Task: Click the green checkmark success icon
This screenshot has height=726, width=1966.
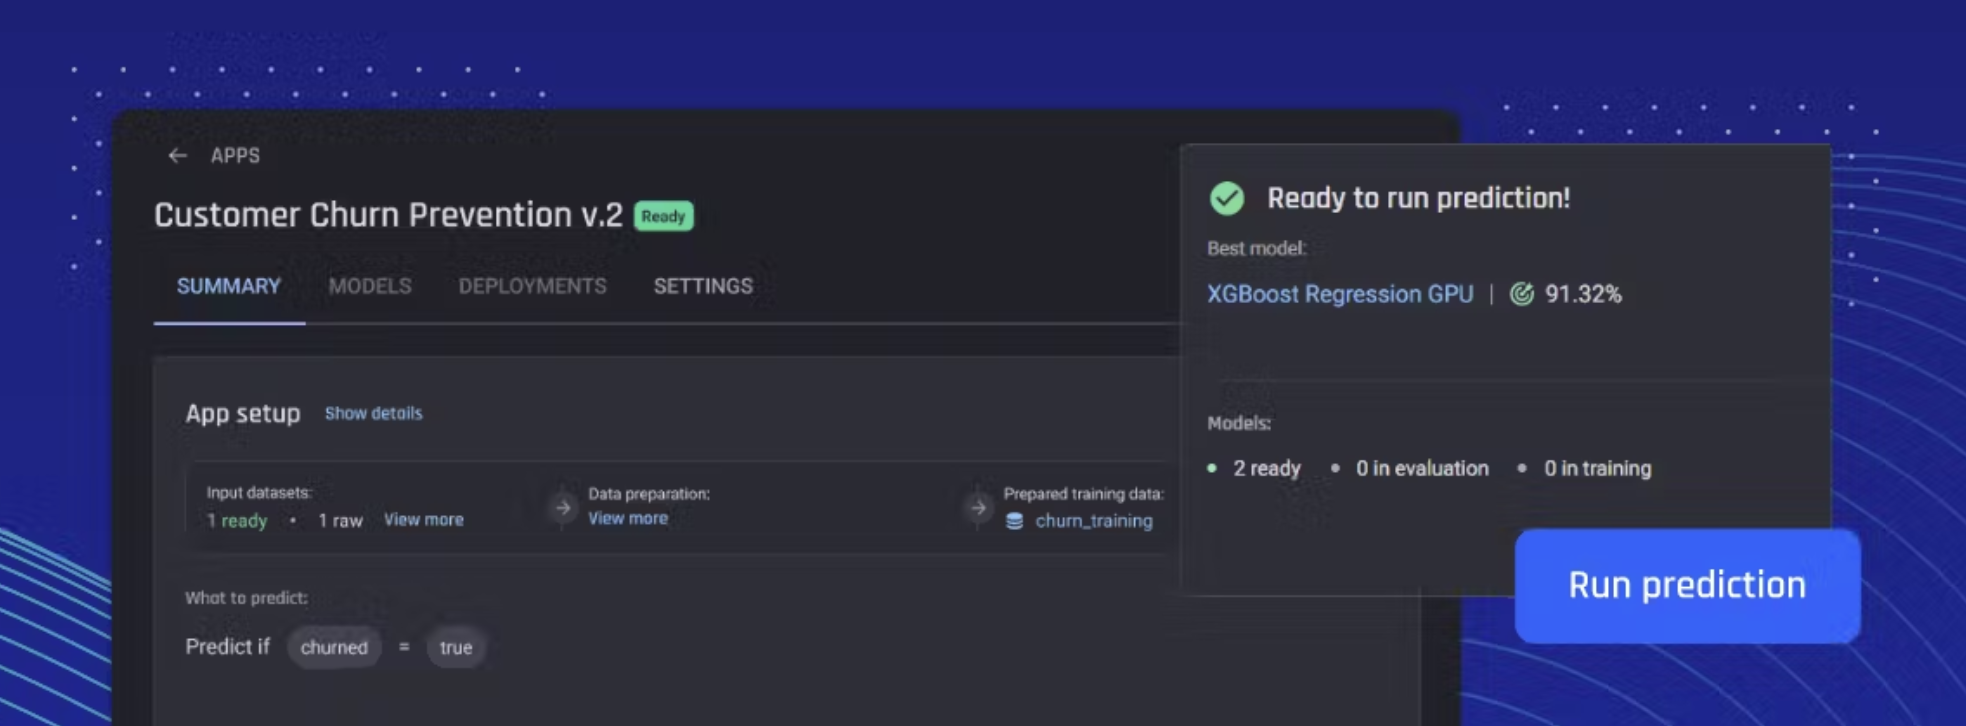Action: coord(1227,198)
